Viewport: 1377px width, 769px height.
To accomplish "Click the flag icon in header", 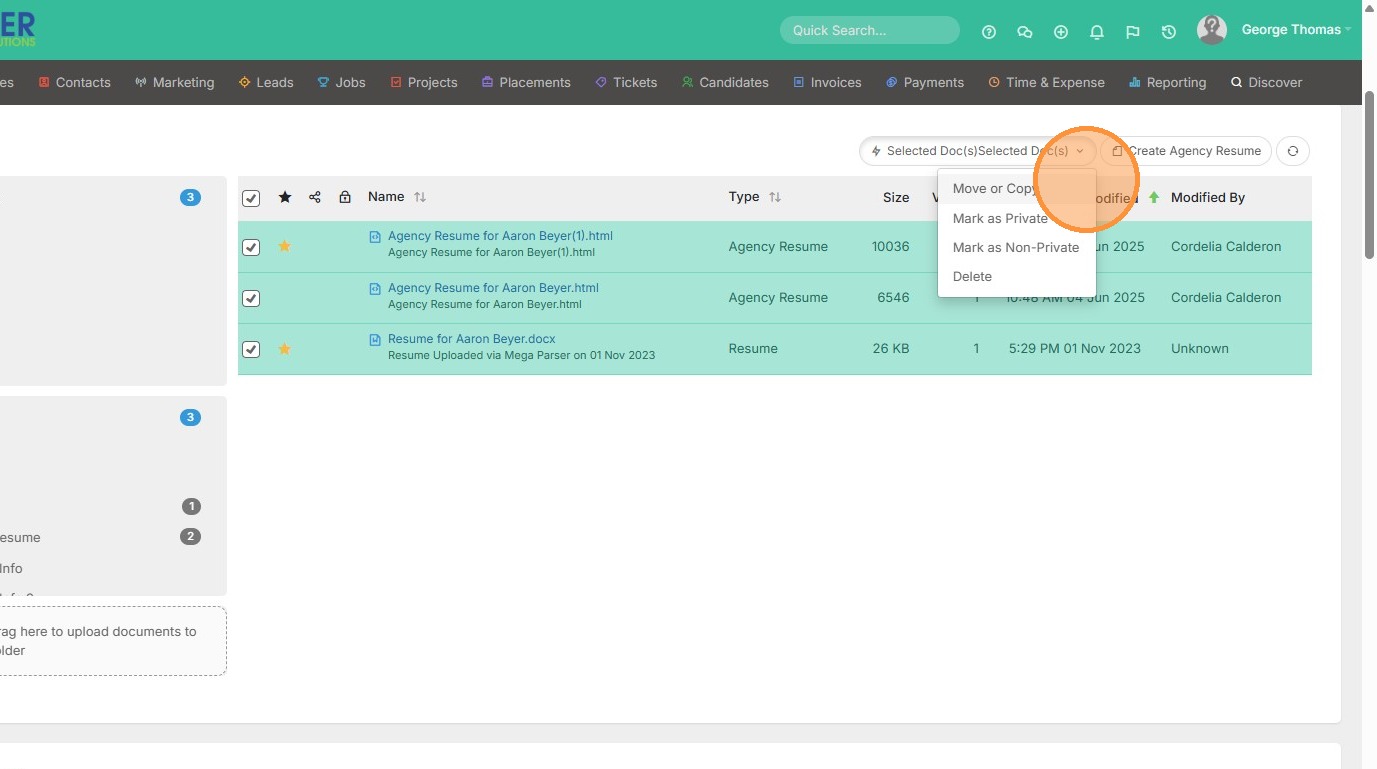I will (x=1133, y=31).
